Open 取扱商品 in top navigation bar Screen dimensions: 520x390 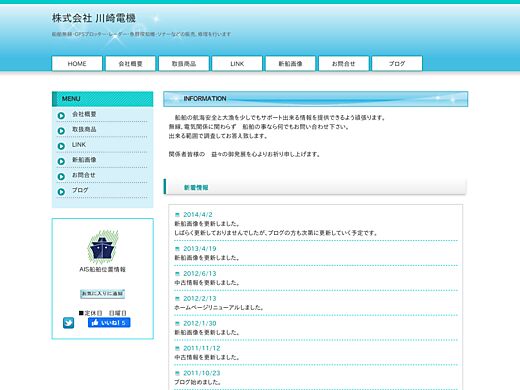(184, 63)
